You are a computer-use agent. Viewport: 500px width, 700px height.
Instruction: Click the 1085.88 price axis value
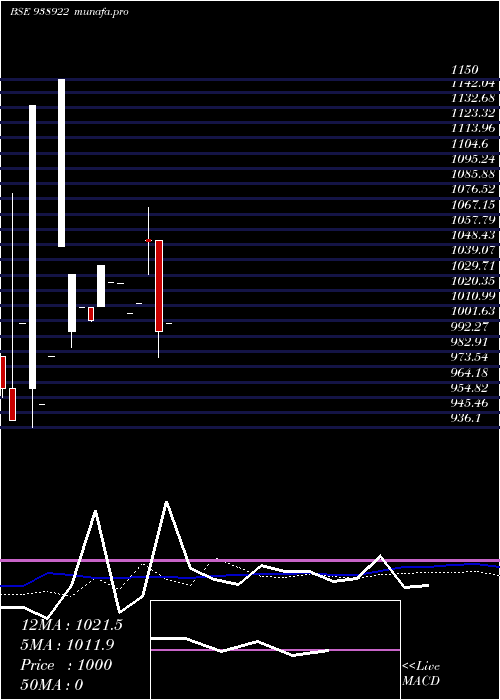(472, 174)
